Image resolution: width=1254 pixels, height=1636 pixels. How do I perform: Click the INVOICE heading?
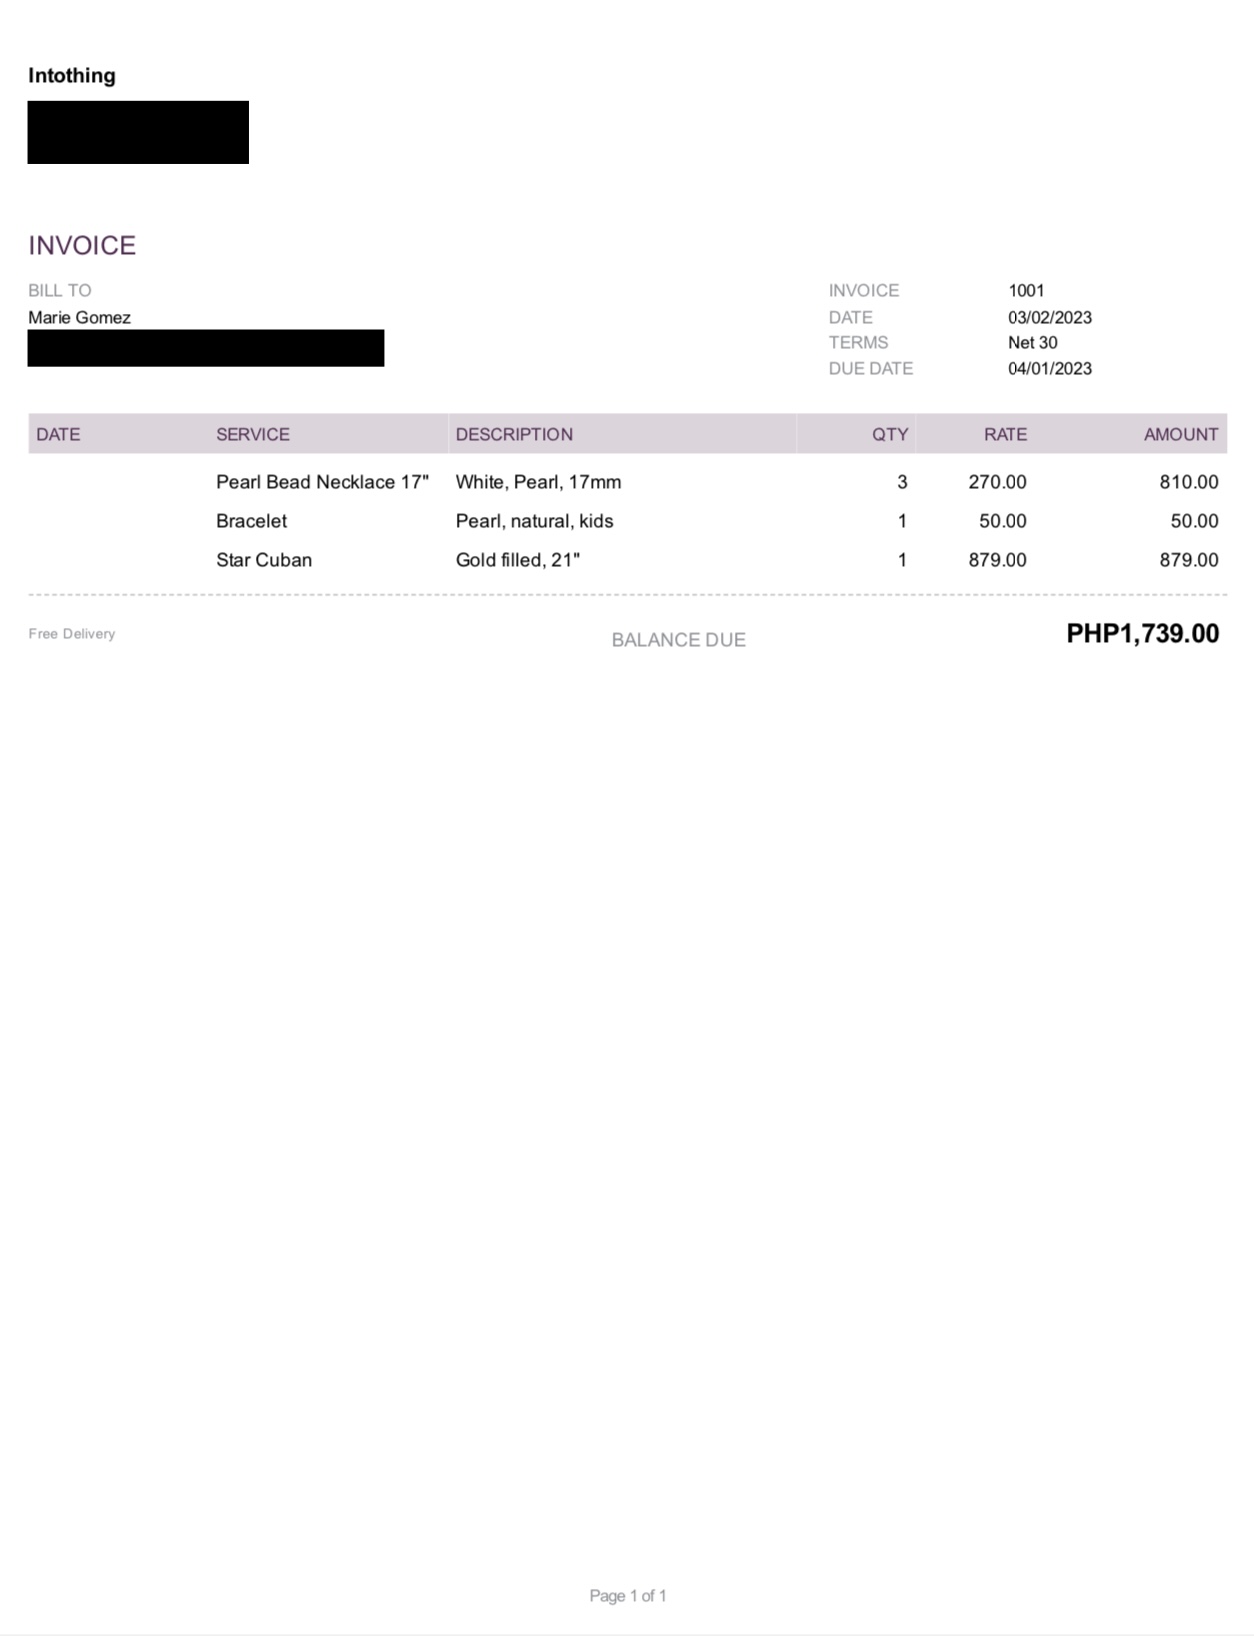click(x=82, y=246)
